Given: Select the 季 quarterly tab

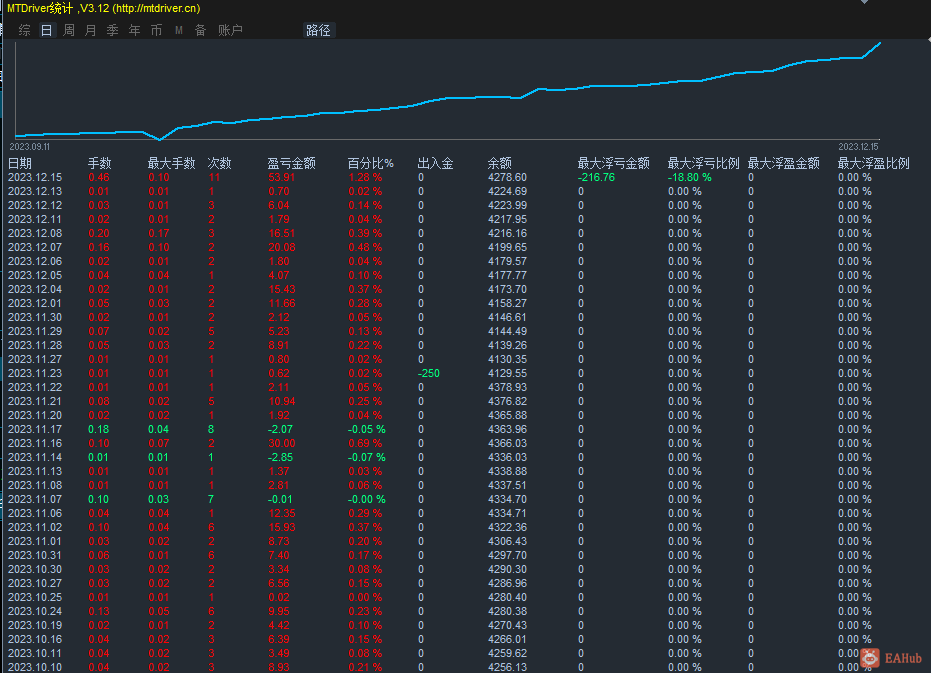Looking at the screenshot, I should pyautogui.click(x=112, y=30).
